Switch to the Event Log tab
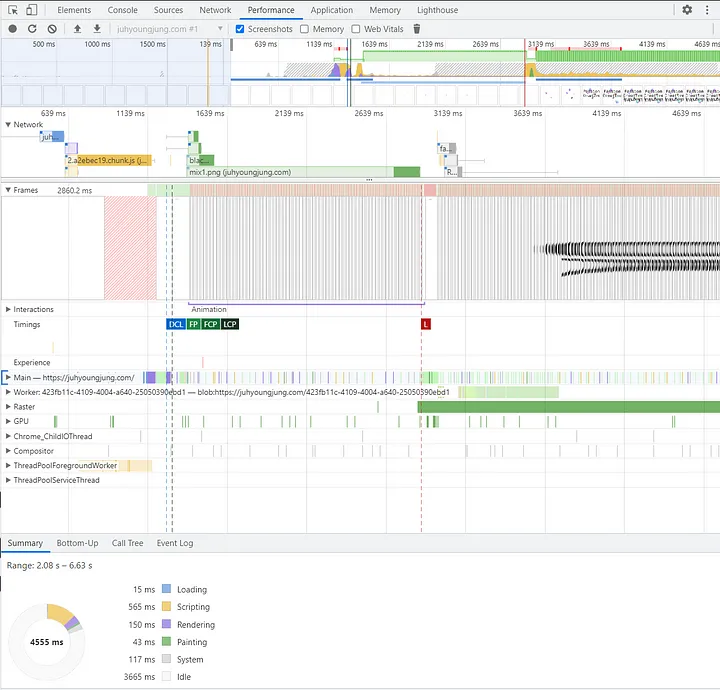 tap(174, 543)
